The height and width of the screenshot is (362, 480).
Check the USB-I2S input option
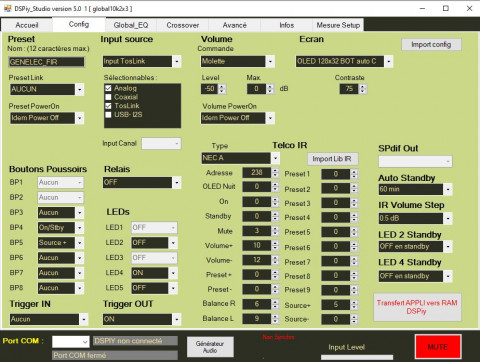[x=108, y=115]
